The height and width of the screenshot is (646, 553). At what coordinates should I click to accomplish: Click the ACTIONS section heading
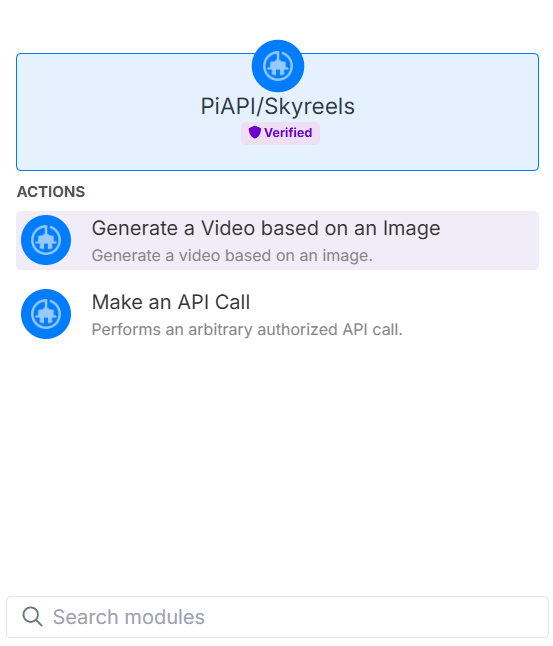pos(51,192)
